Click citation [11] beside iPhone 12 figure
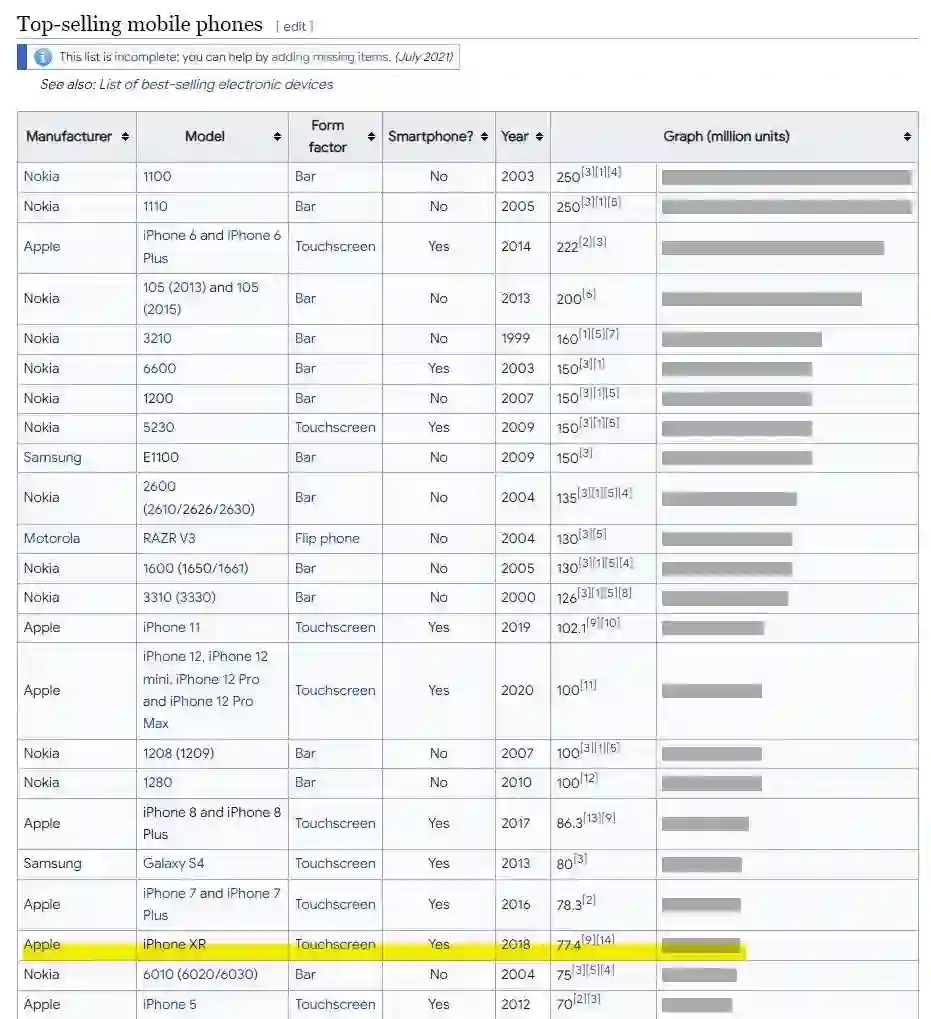Viewport: 931px width, 1019px height. click(588, 686)
